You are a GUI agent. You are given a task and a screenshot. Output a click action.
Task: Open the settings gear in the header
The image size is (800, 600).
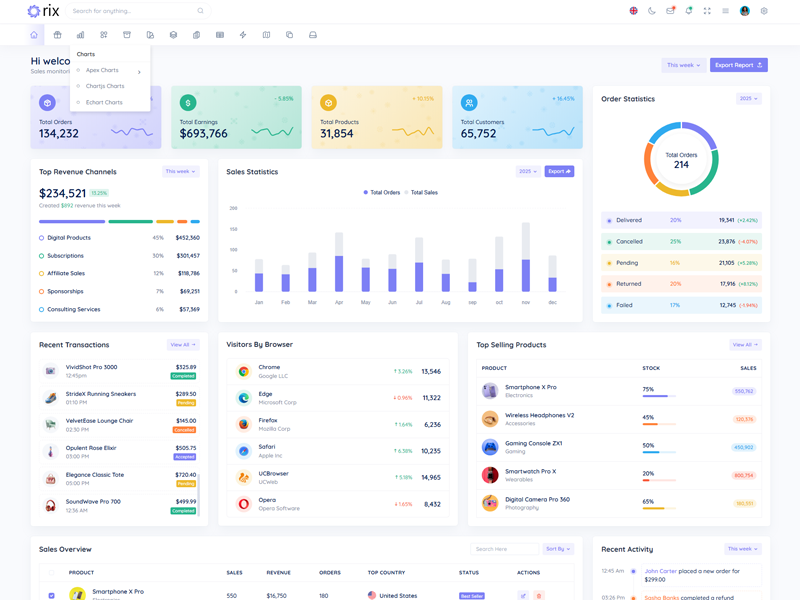[764, 11]
